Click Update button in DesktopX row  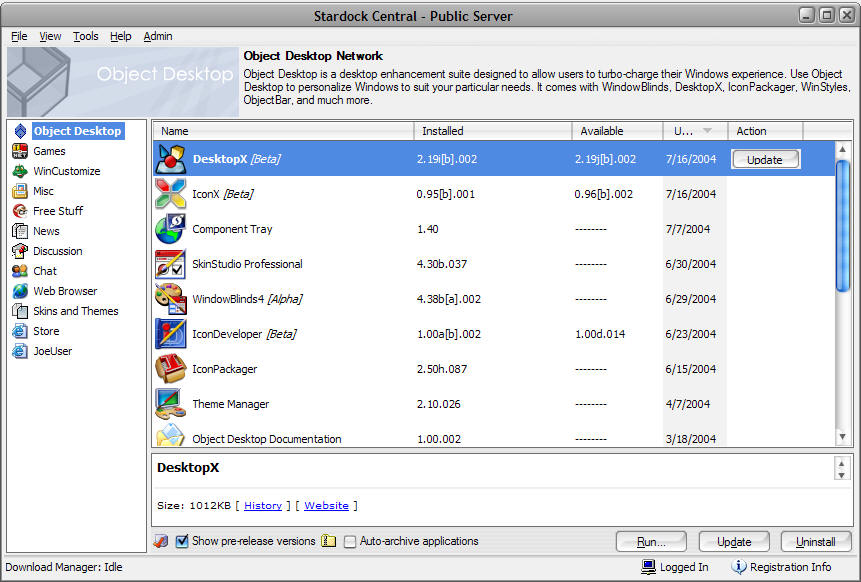tap(765, 159)
